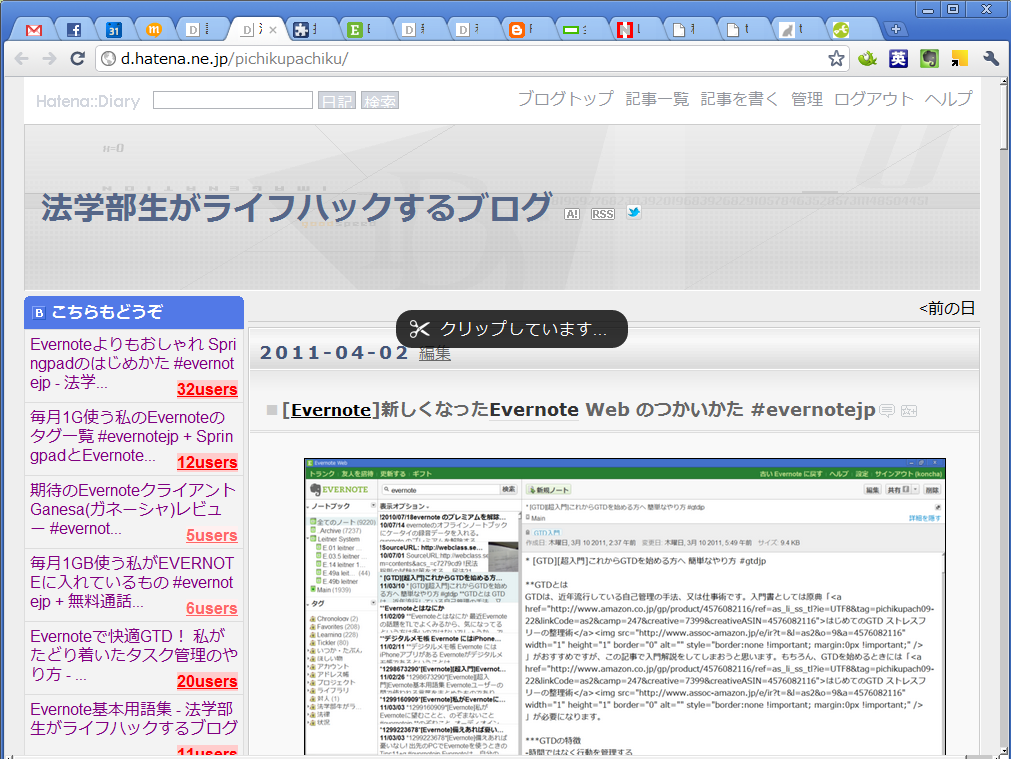
Task: Open a new tab with plus button
Action: pyautogui.click(x=895, y=29)
